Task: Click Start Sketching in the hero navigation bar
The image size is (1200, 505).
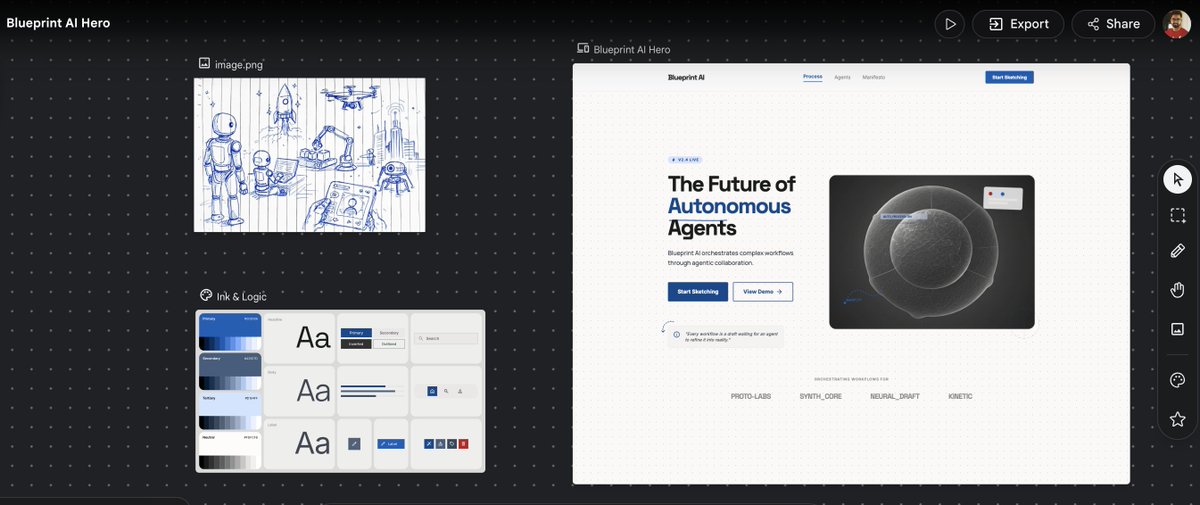Action: point(1009,77)
